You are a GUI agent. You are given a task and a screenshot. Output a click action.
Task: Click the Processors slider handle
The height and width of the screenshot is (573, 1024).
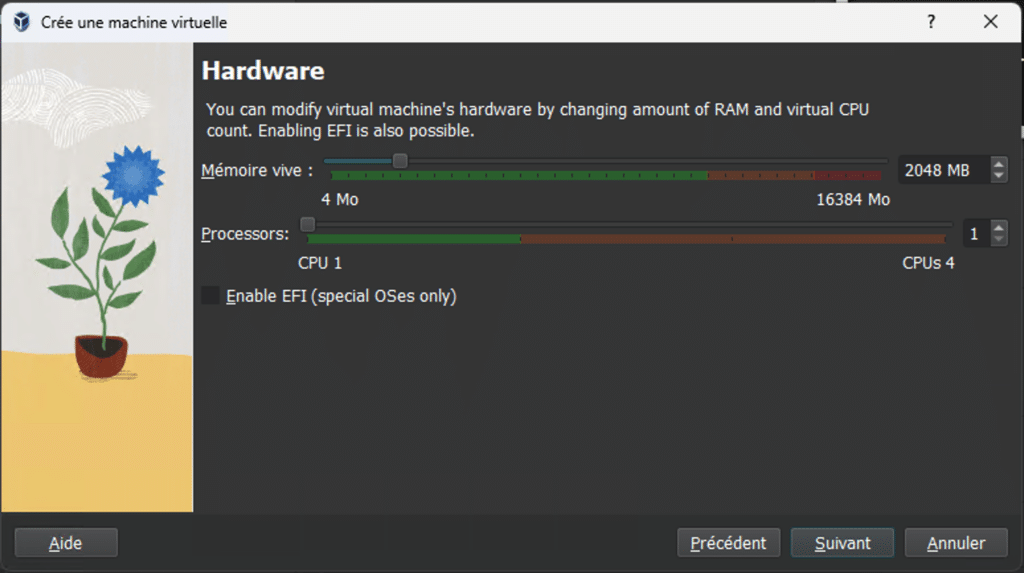pos(307,225)
